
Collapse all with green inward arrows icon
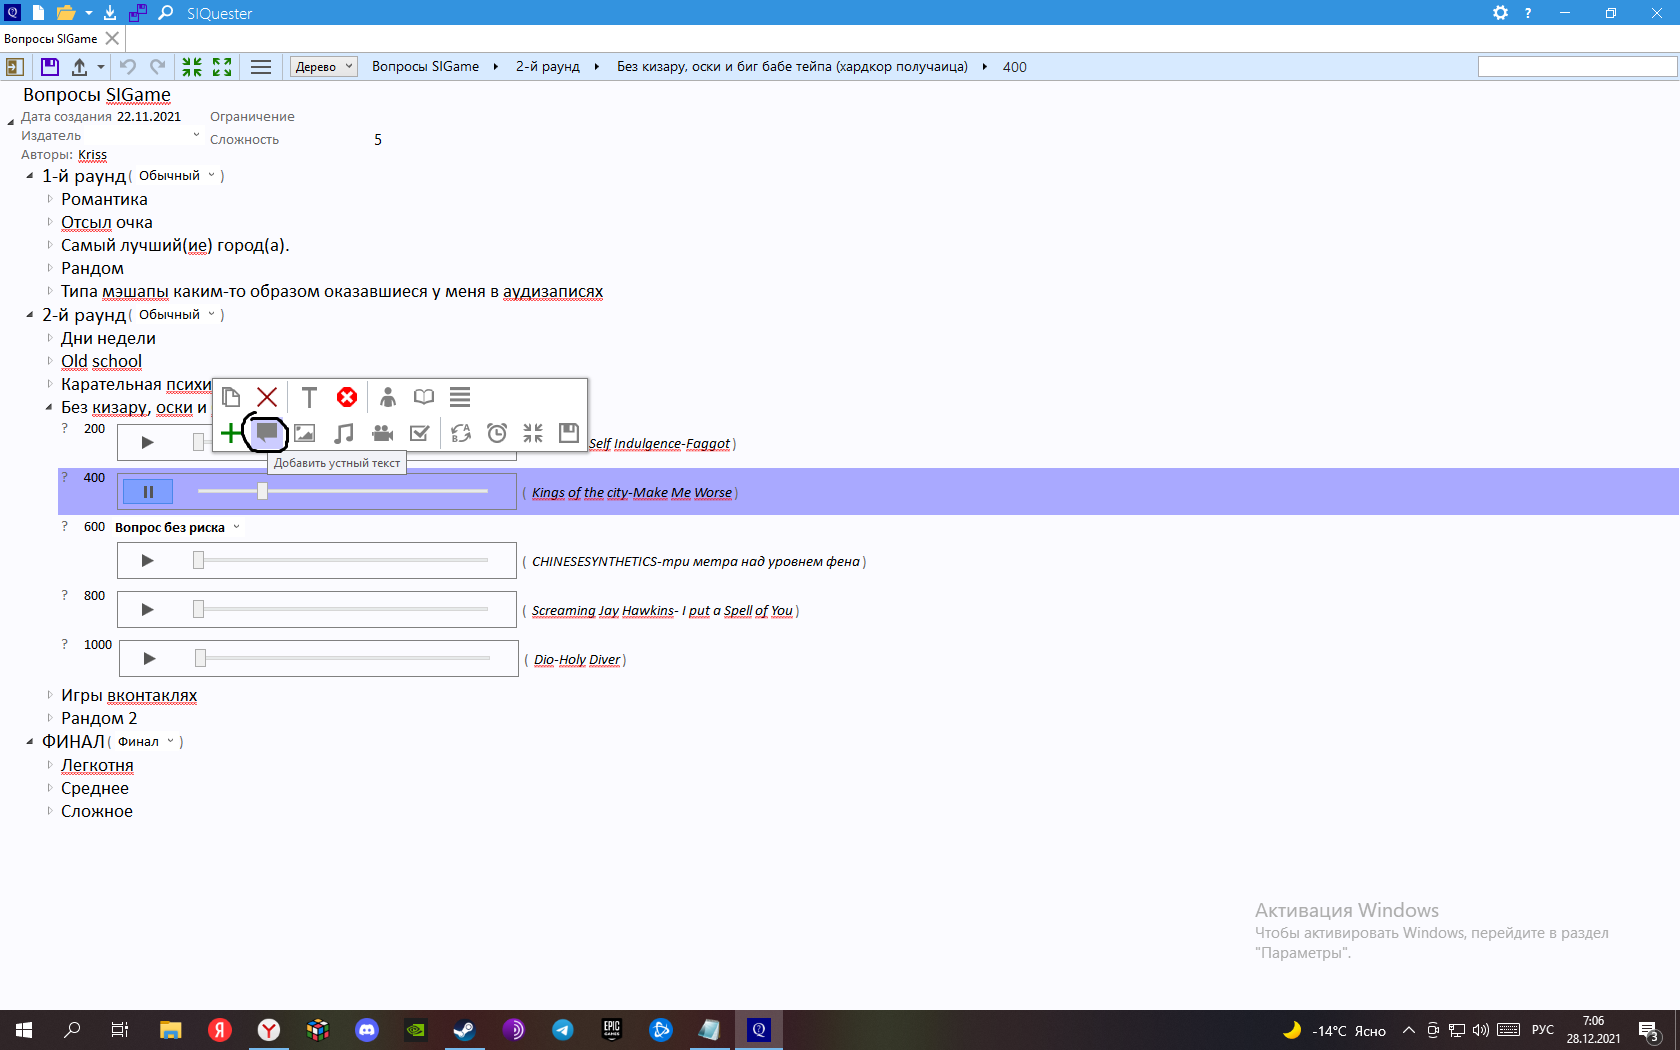[192, 67]
